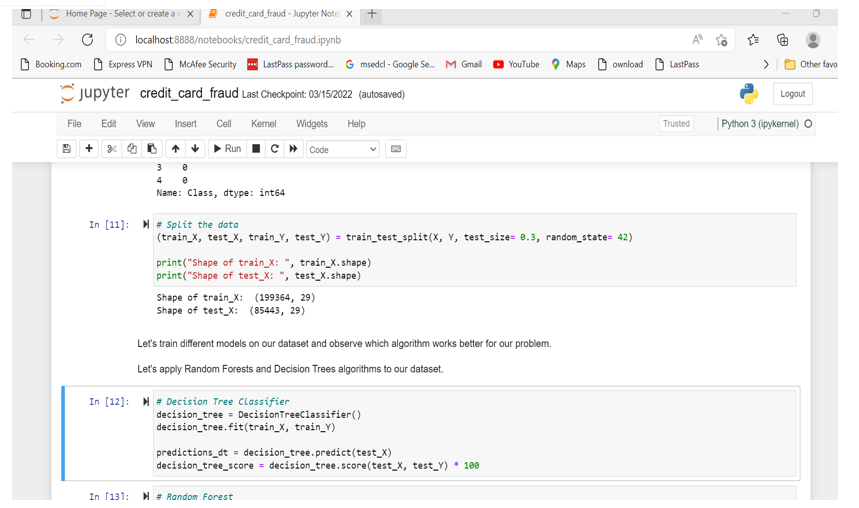The image size is (859, 508).
Task: Copy selected cells using the toolbar icon
Action: (x=132, y=149)
